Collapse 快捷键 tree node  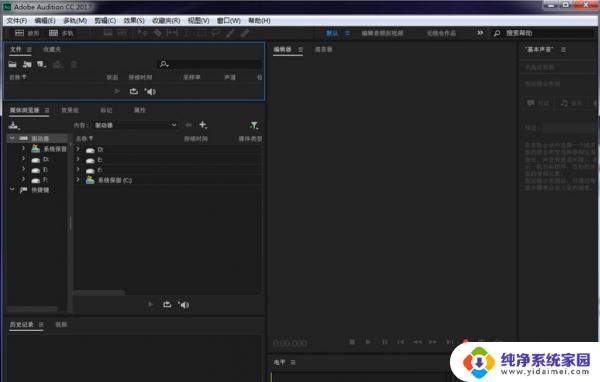tap(12, 189)
